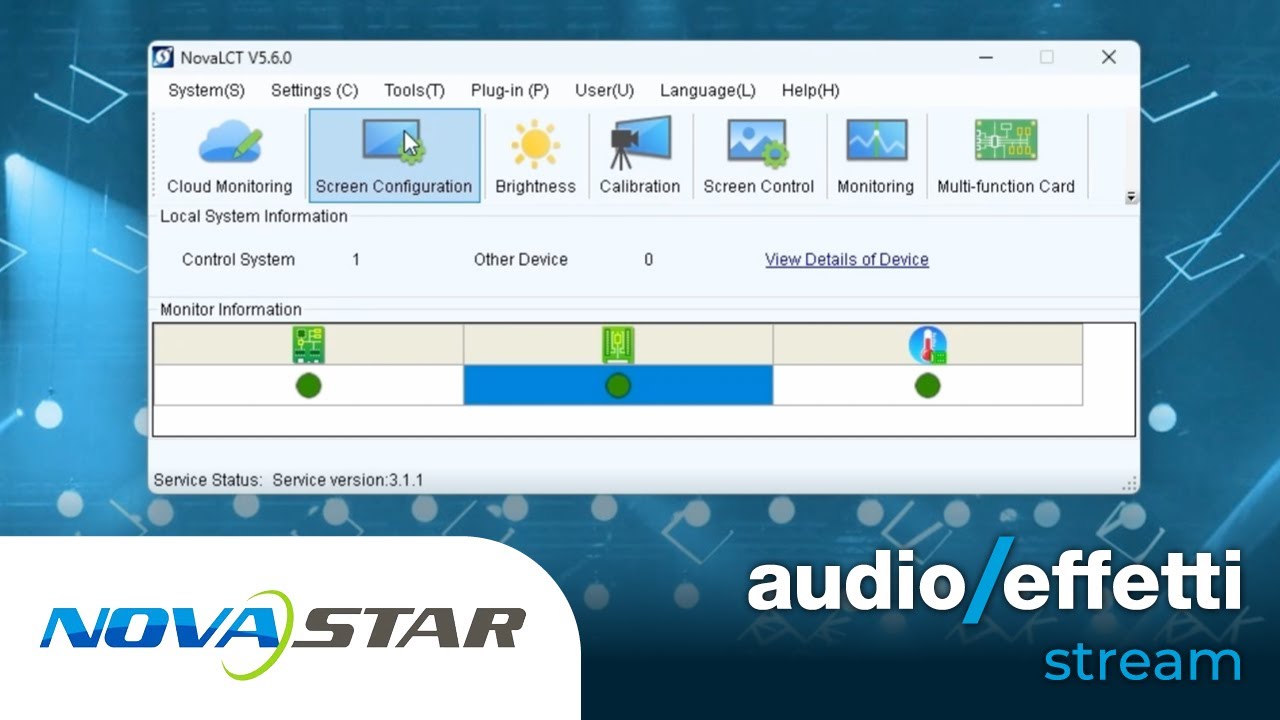Image resolution: width=1280 pixels, height=720 pixels.
Task: Click the Service Status label
Action: click(207, 480)
